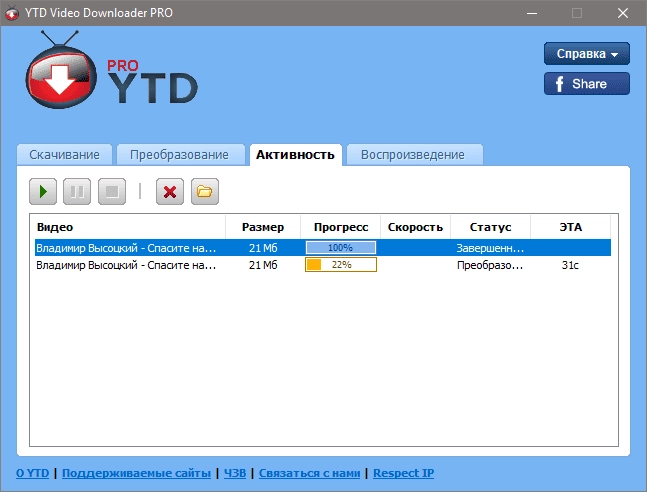The image size is (647, 492).
Task: Open the Связаться с нами link
Action: pyautogui.click(x=309, y=473)
